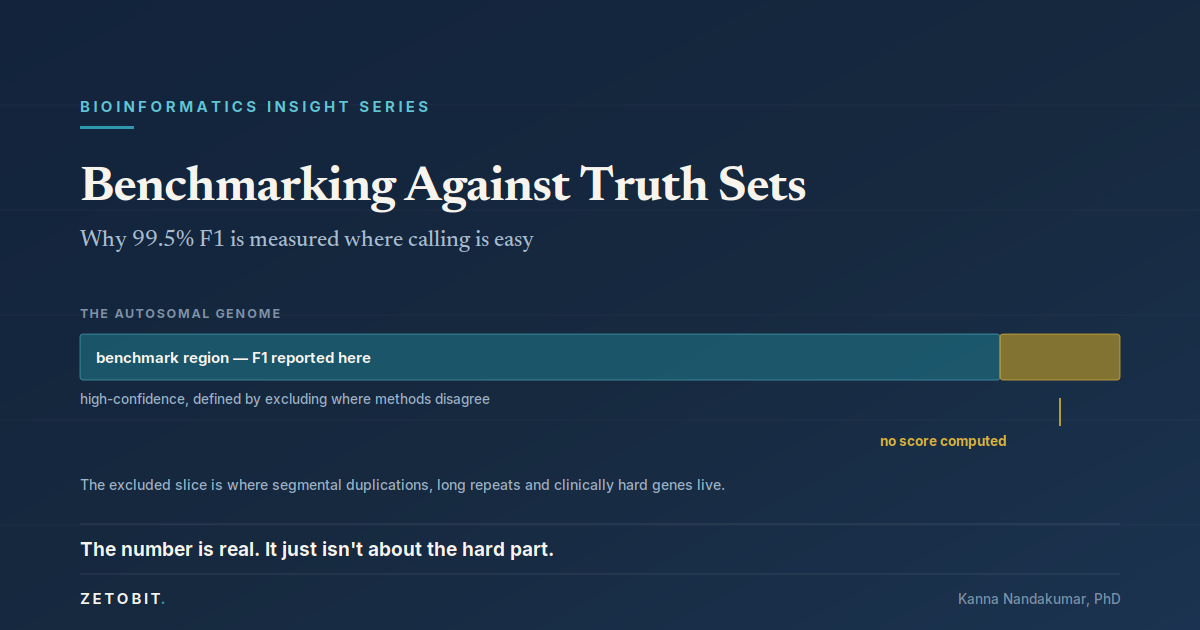Viewport: 1200px width, 630px height.
Task: Select the 'Benchmarking Against Truth Sets' headline
Action: [443, 185]
